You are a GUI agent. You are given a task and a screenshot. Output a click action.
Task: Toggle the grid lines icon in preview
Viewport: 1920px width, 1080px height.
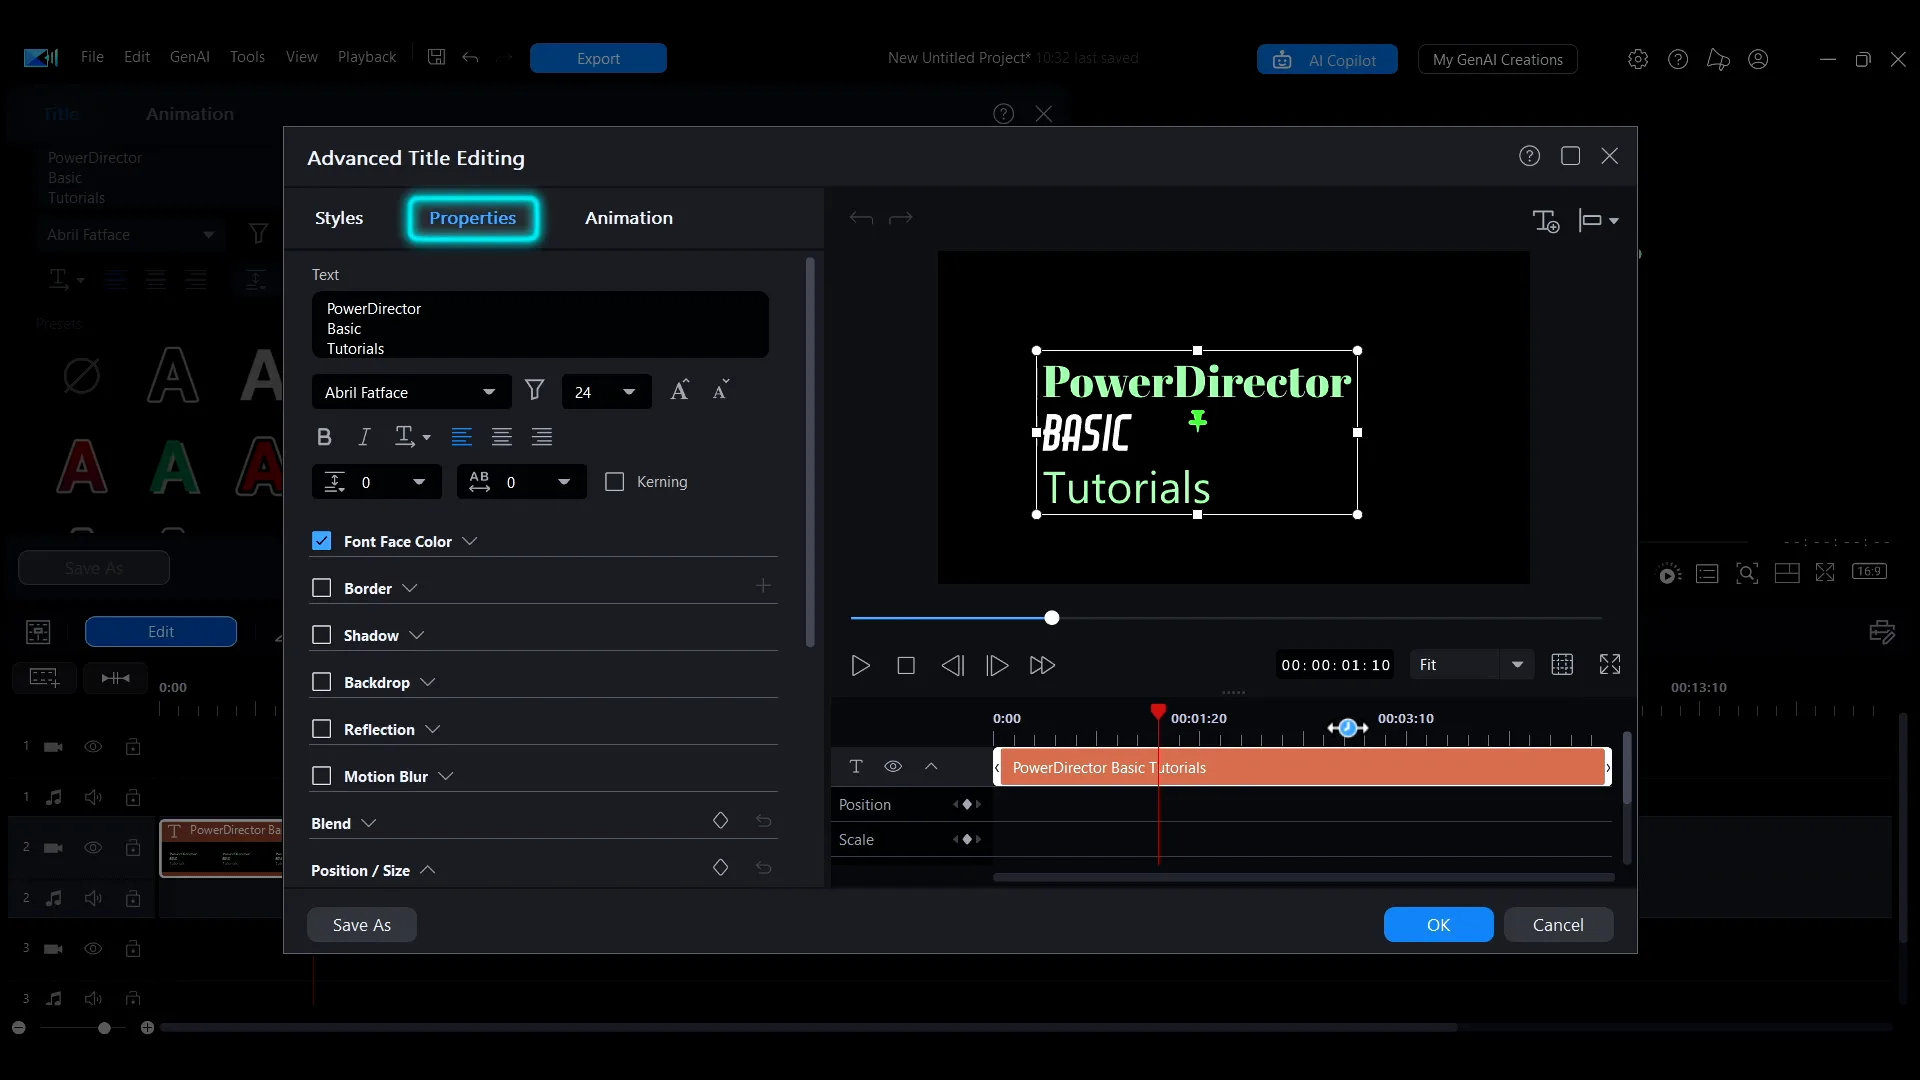pos(1562,665)
